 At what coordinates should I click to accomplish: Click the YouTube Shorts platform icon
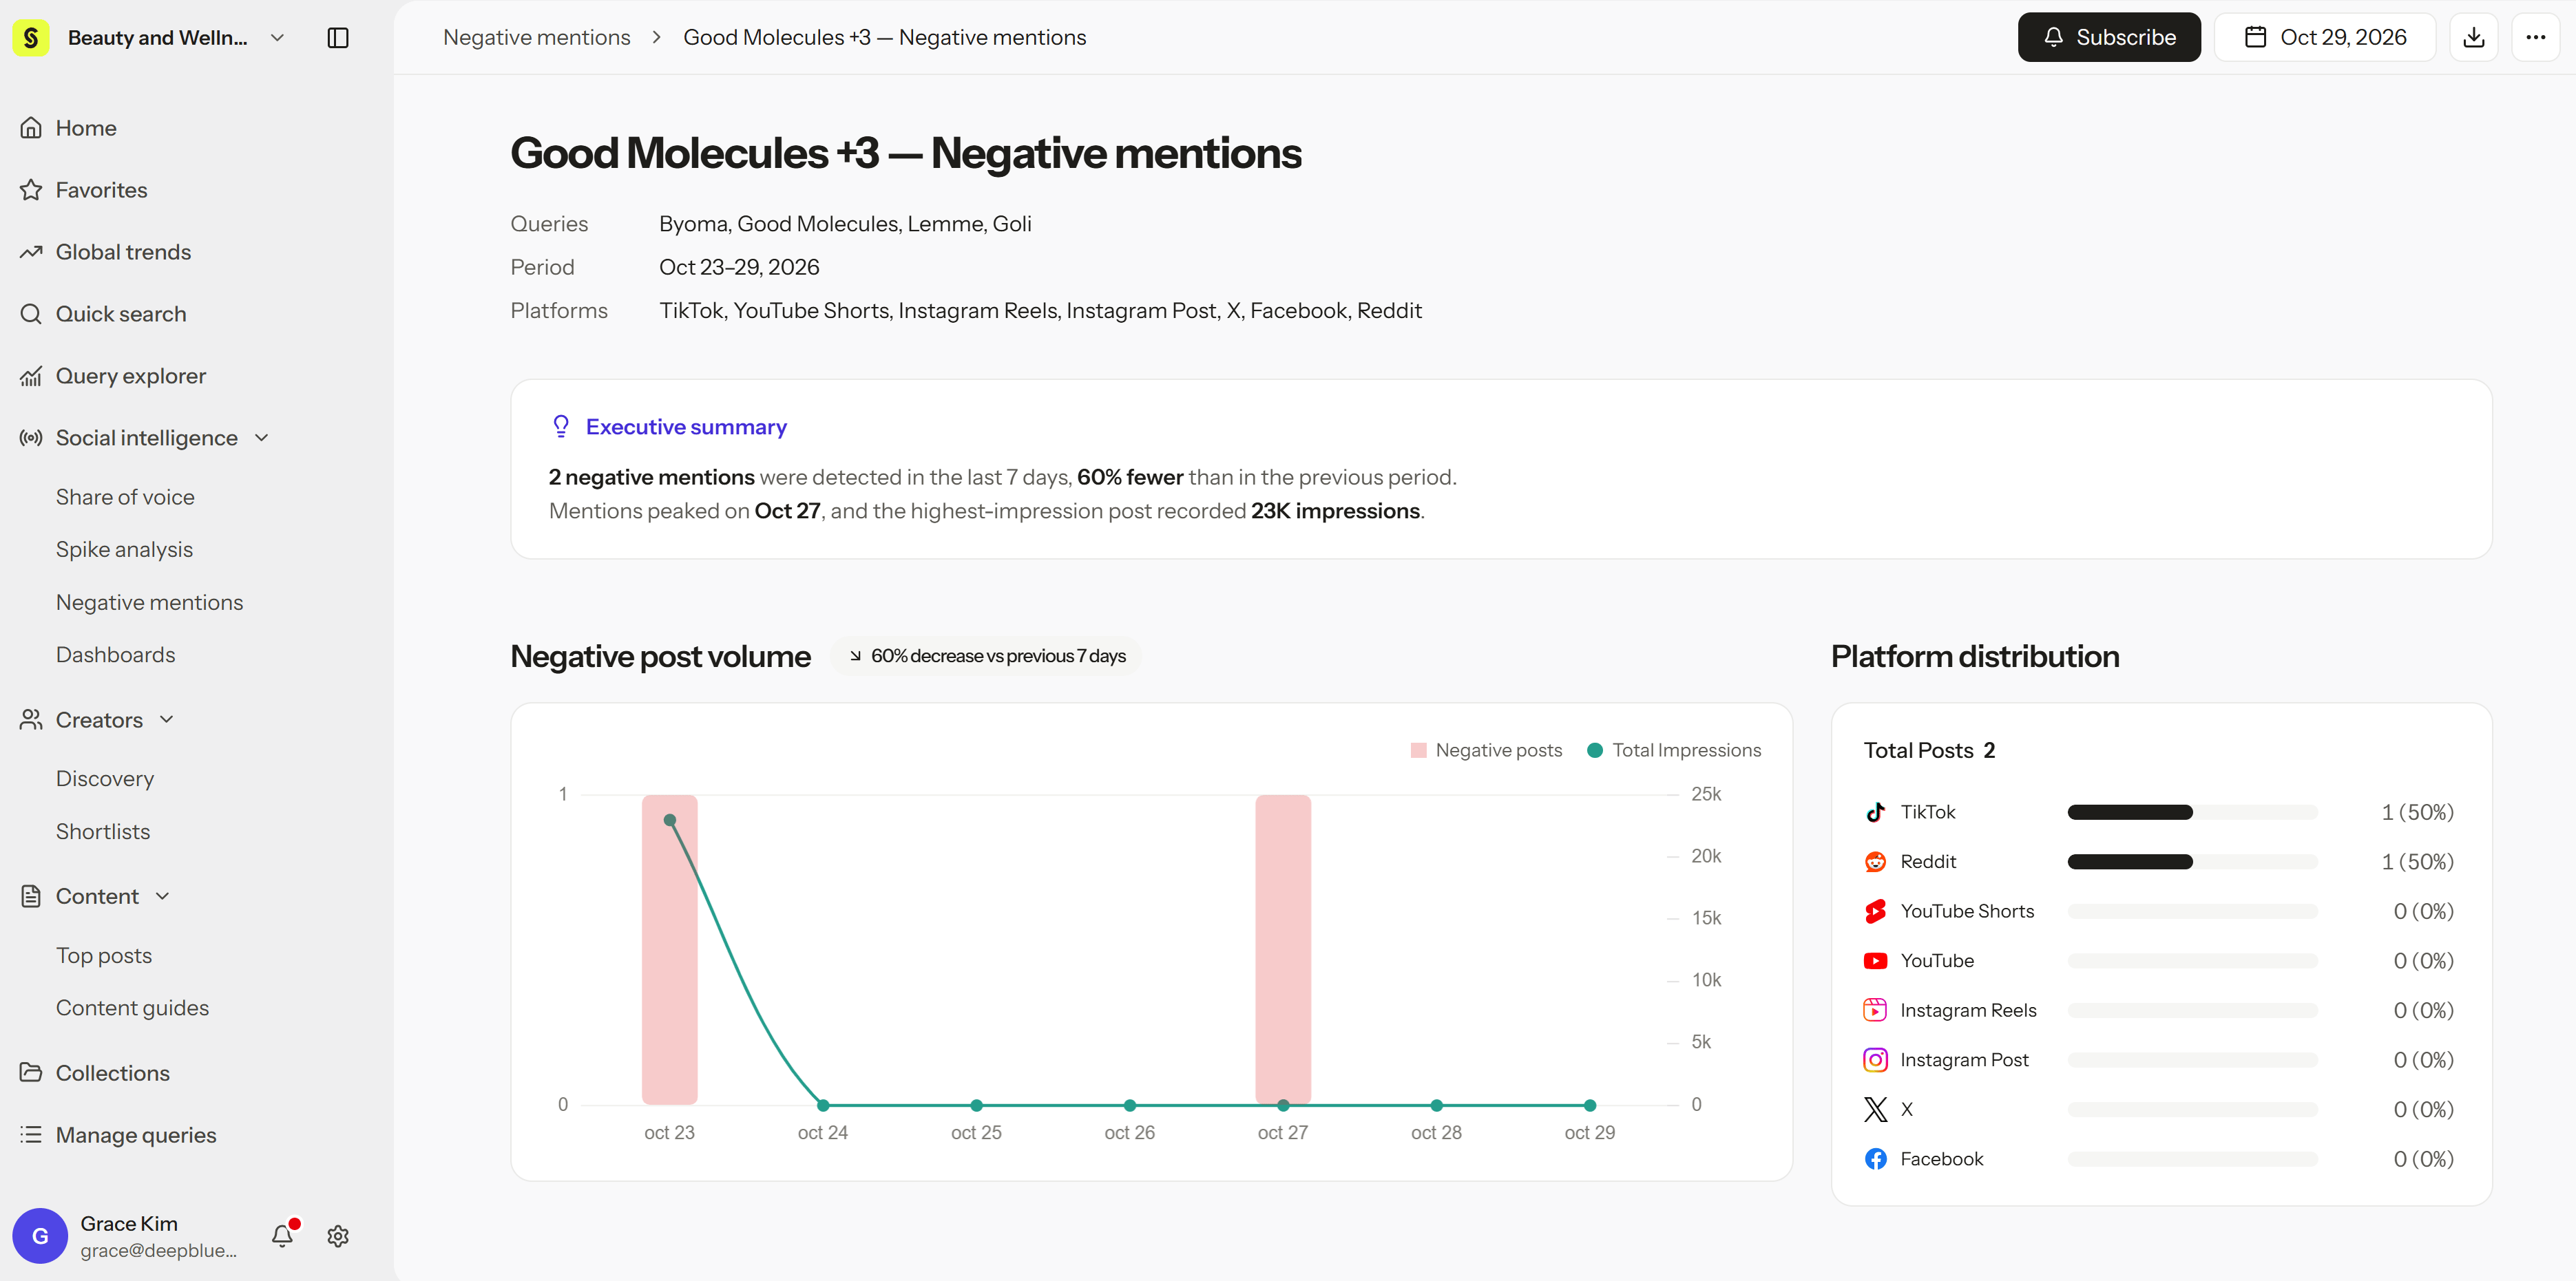tap(1875, 911)
